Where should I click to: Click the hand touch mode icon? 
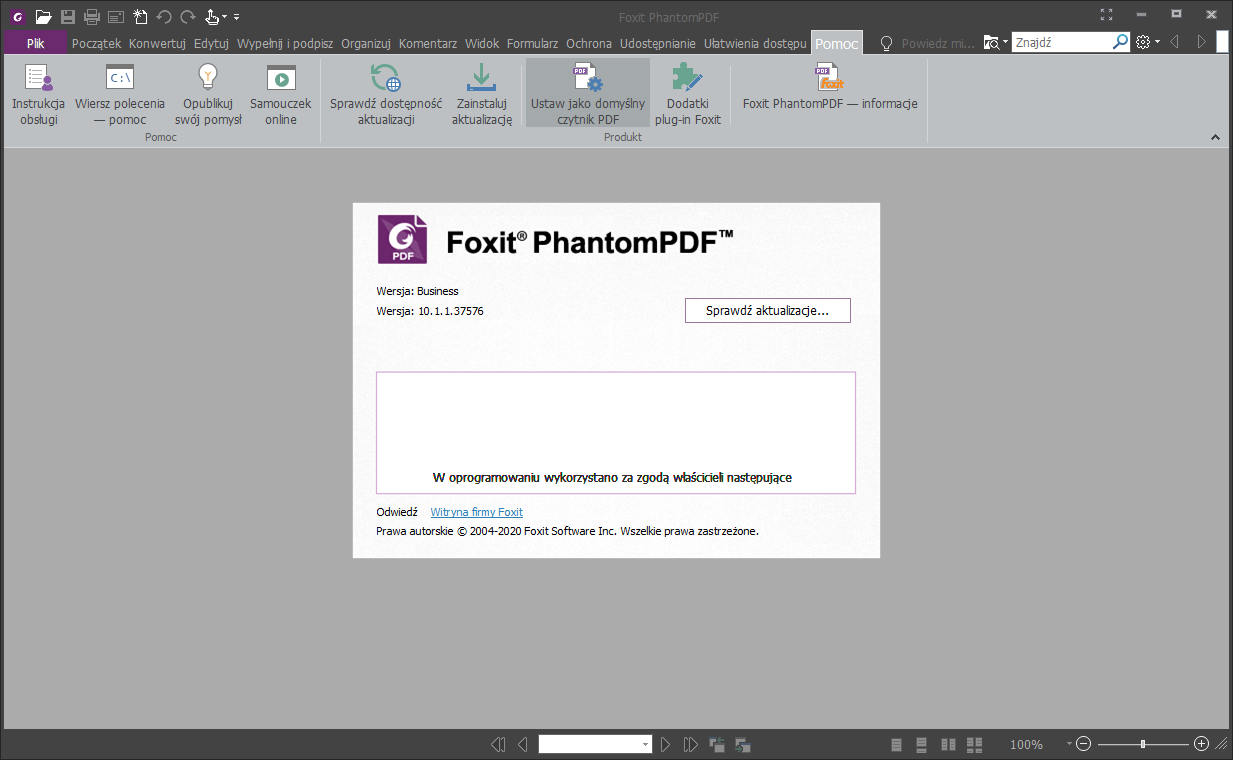212,16
